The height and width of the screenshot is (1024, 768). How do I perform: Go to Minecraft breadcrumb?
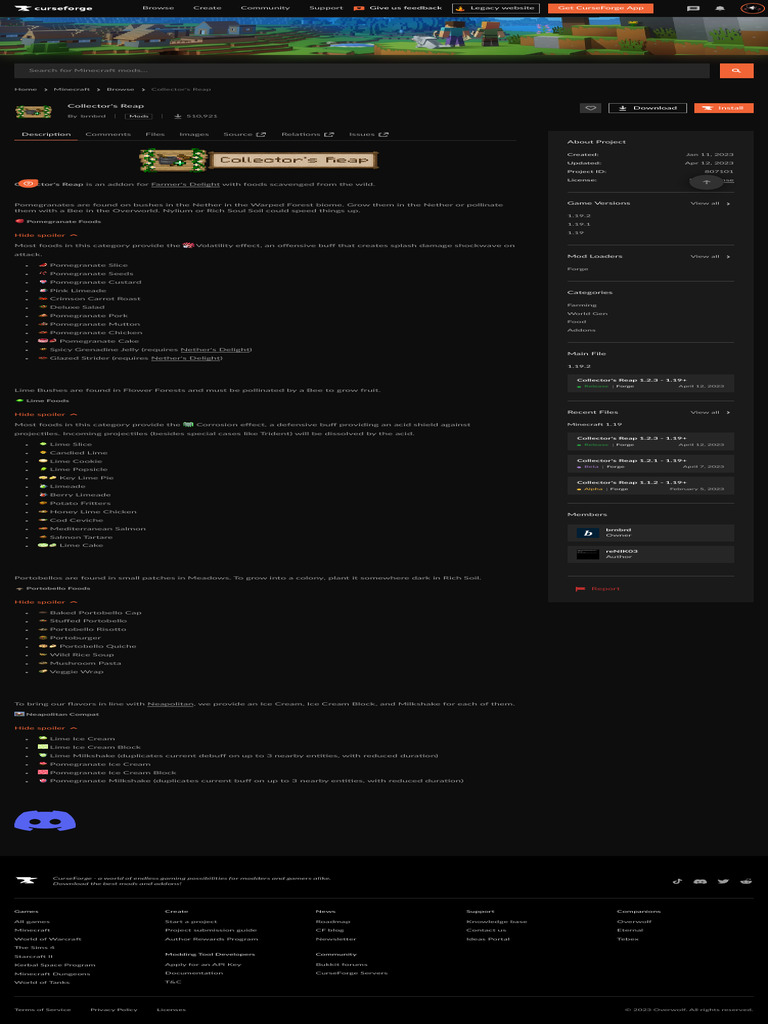click(x=72, y=89)
